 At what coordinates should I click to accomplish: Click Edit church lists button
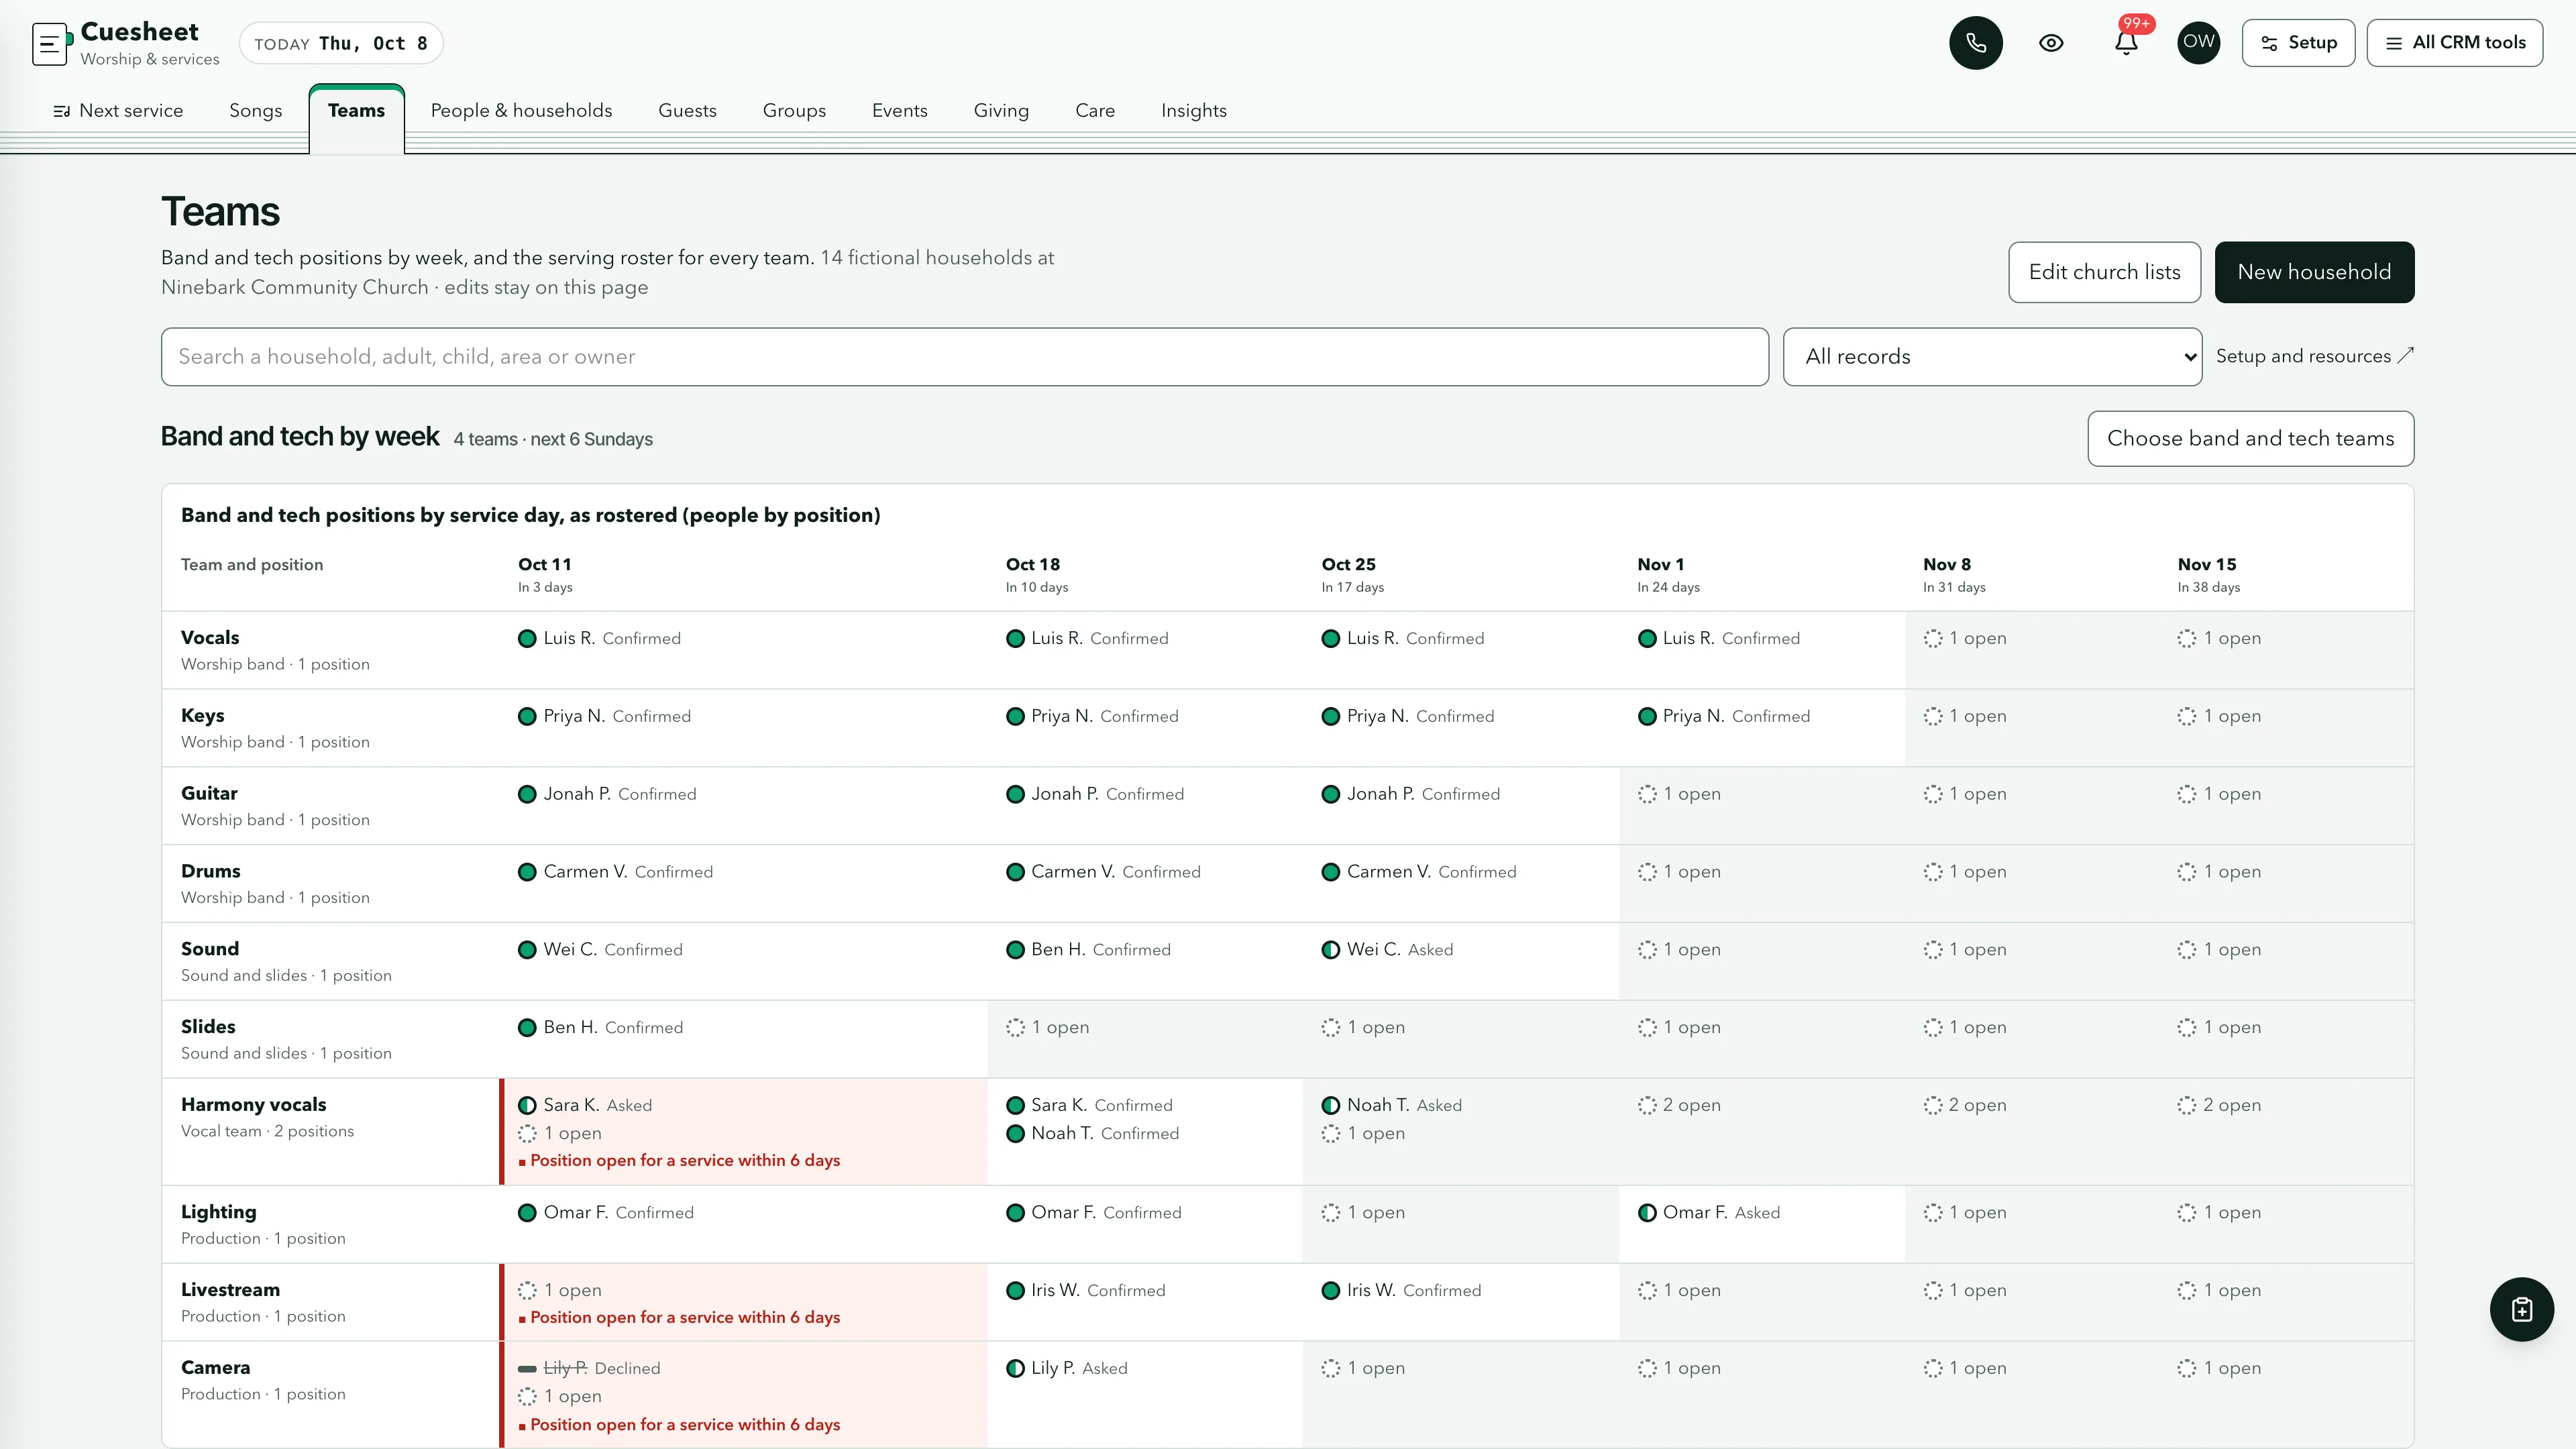[2104, 272]
